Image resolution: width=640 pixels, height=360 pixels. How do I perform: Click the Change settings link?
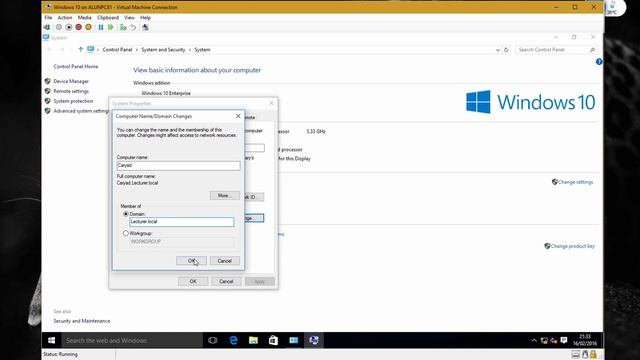pyautogui.click(x=575, y=182)
